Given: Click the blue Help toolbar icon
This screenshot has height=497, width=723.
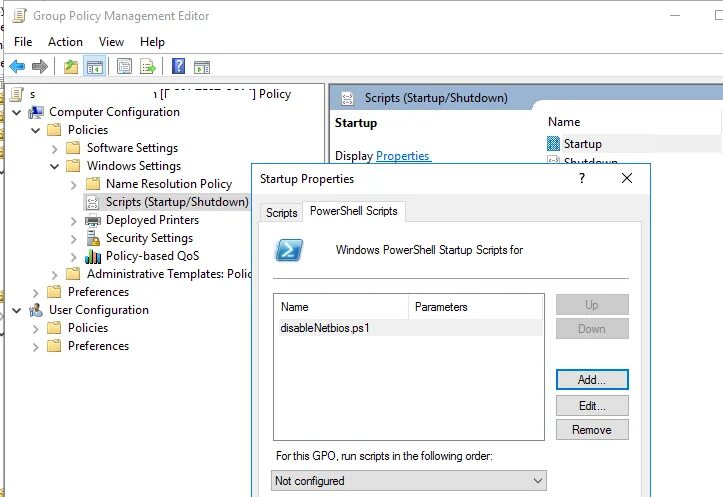Looking at the screenshot, I should [178, 66].
